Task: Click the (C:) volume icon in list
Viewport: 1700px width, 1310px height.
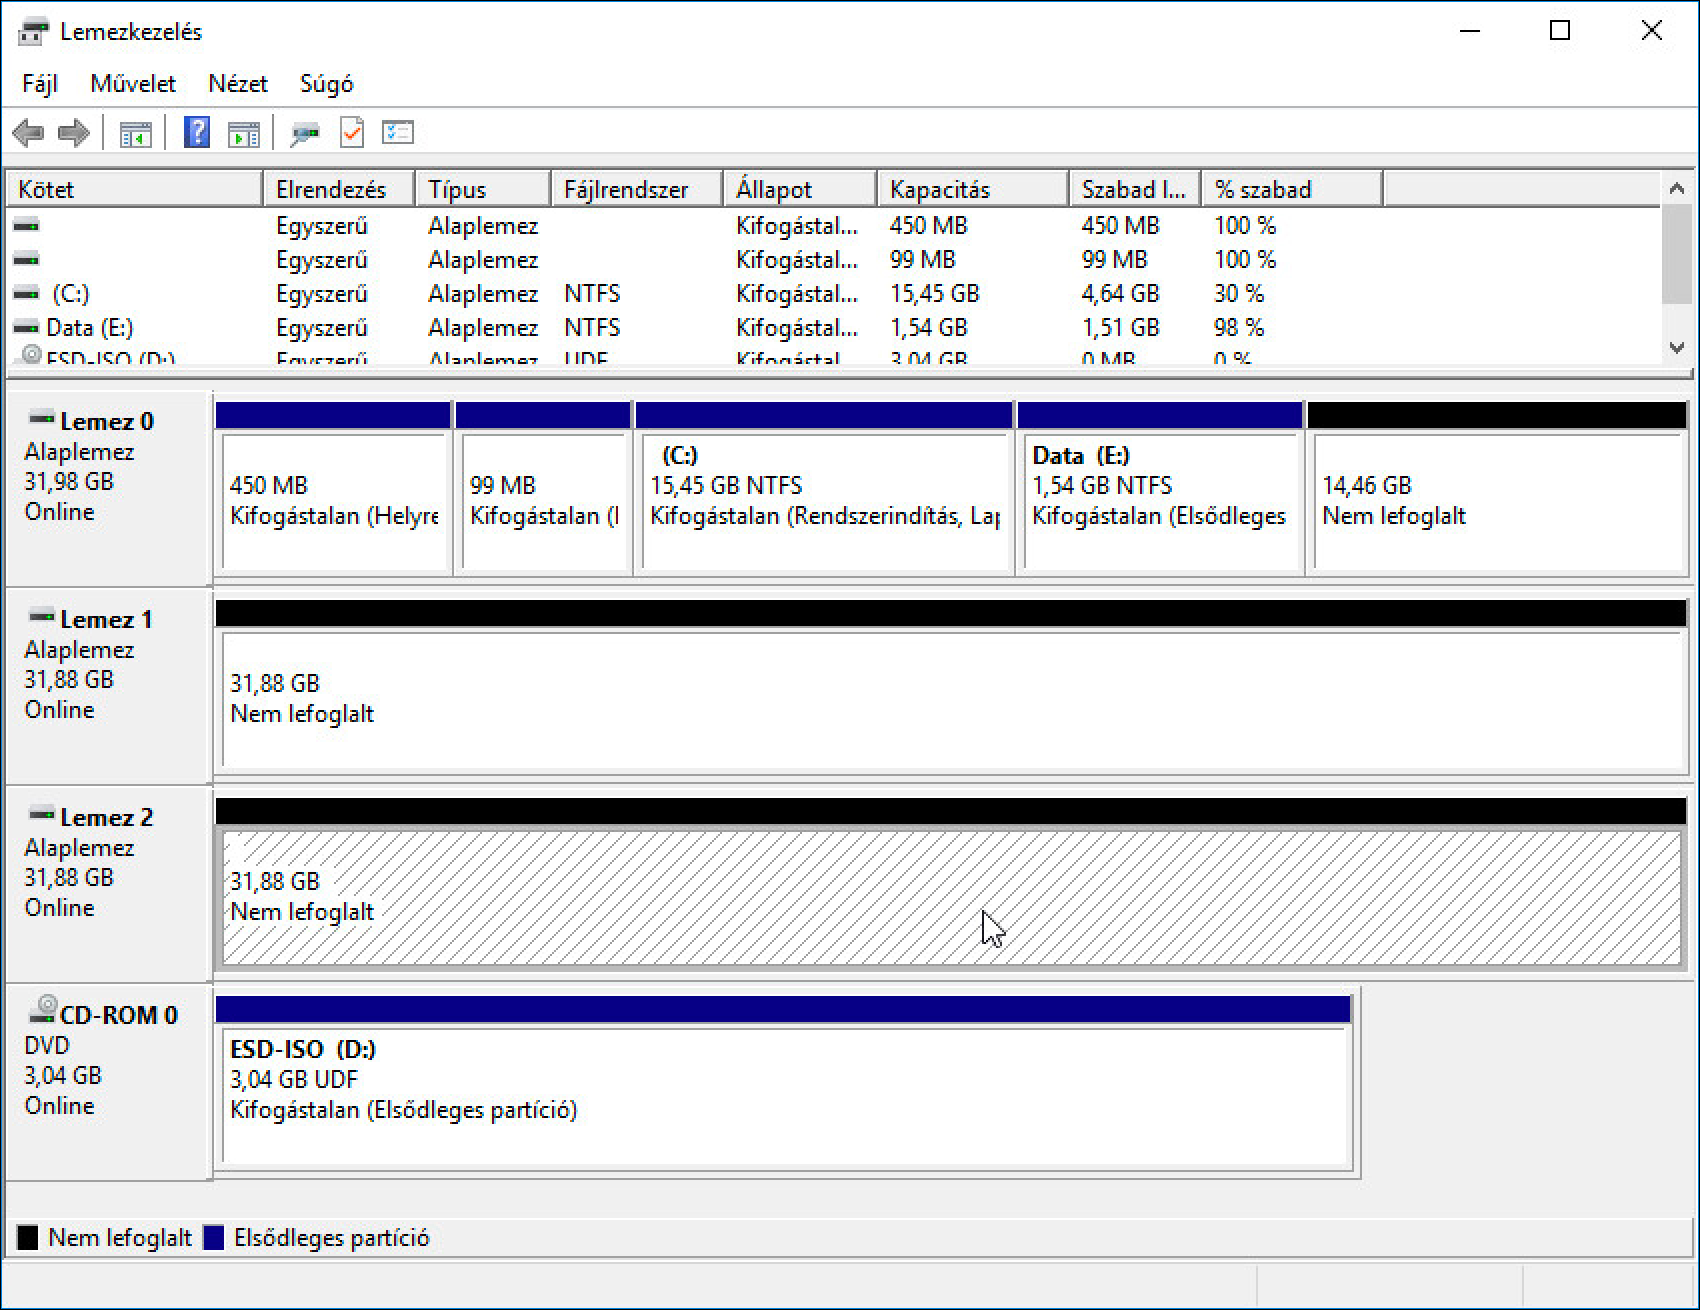Action: 26,294
